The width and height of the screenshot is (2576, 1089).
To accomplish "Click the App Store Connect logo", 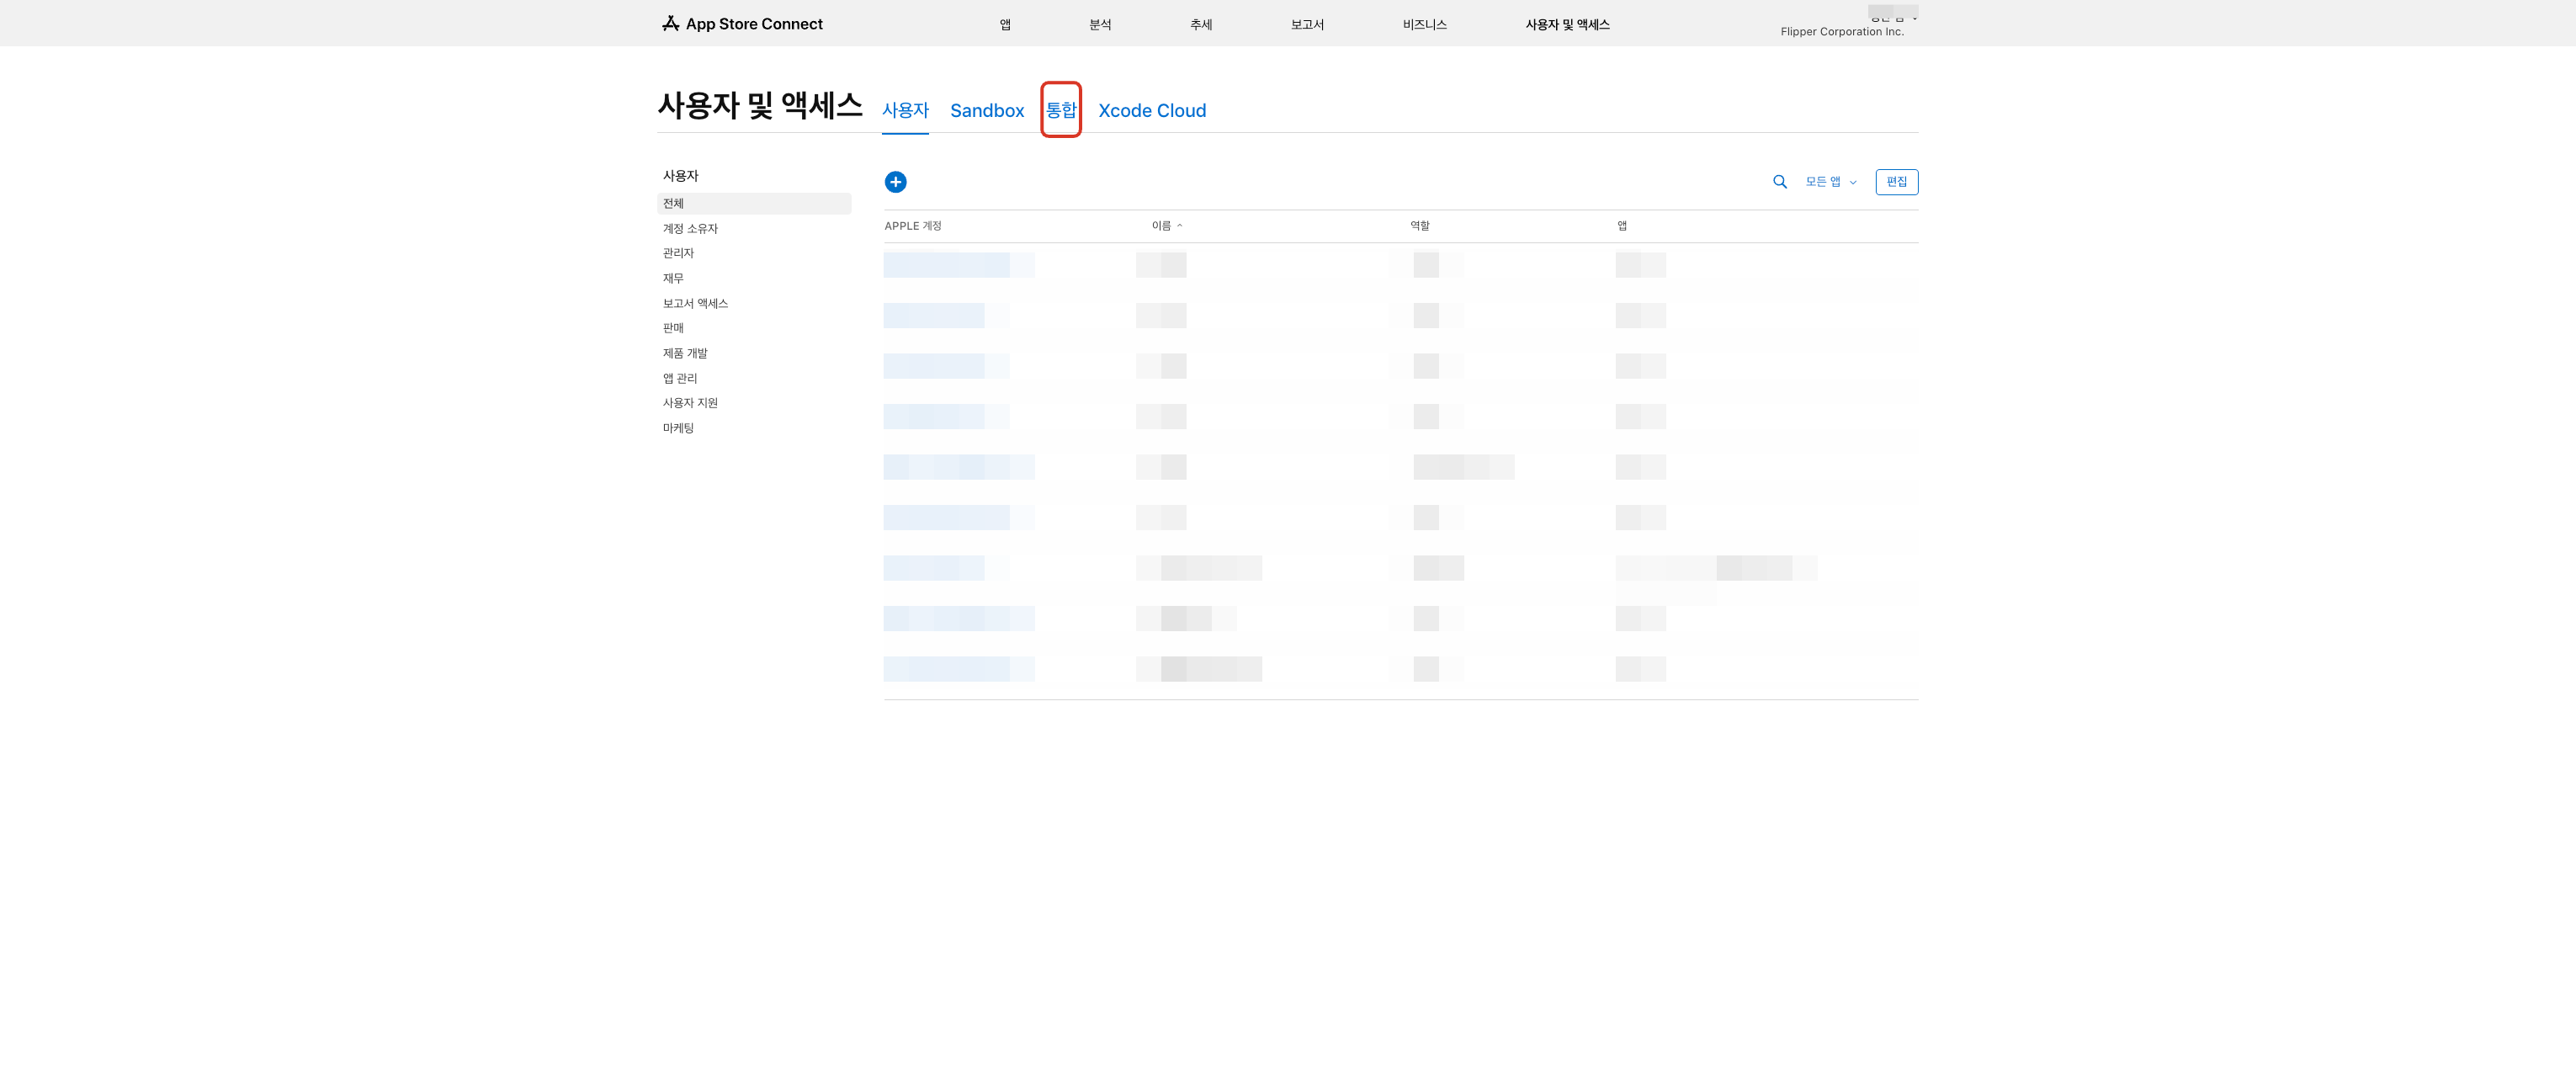I will 742,24.
